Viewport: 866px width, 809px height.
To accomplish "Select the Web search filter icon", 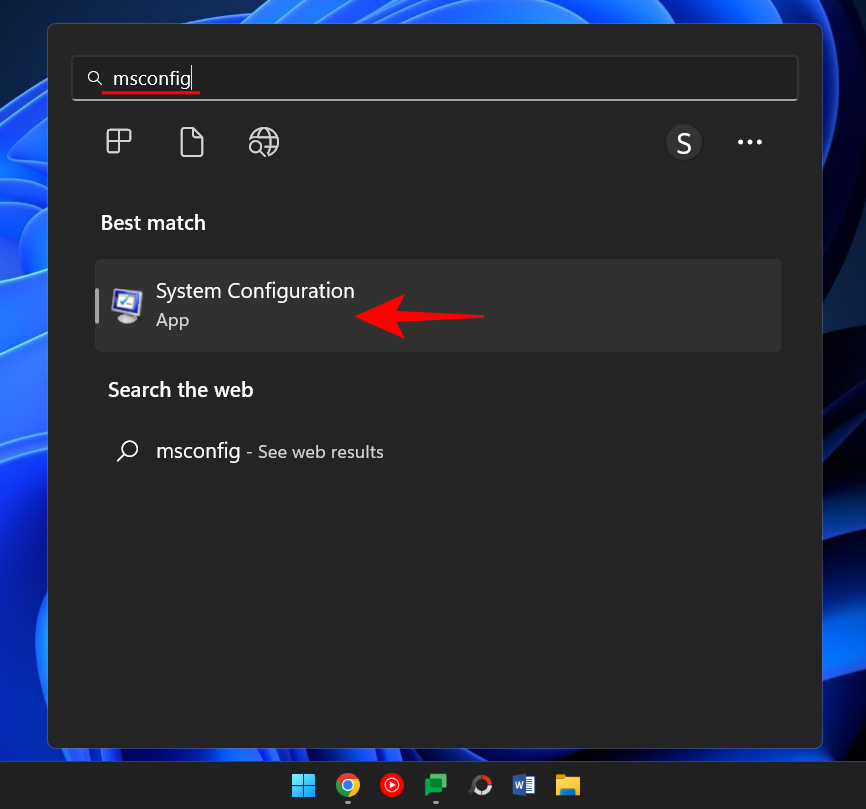I will click(x=263, y=141).
